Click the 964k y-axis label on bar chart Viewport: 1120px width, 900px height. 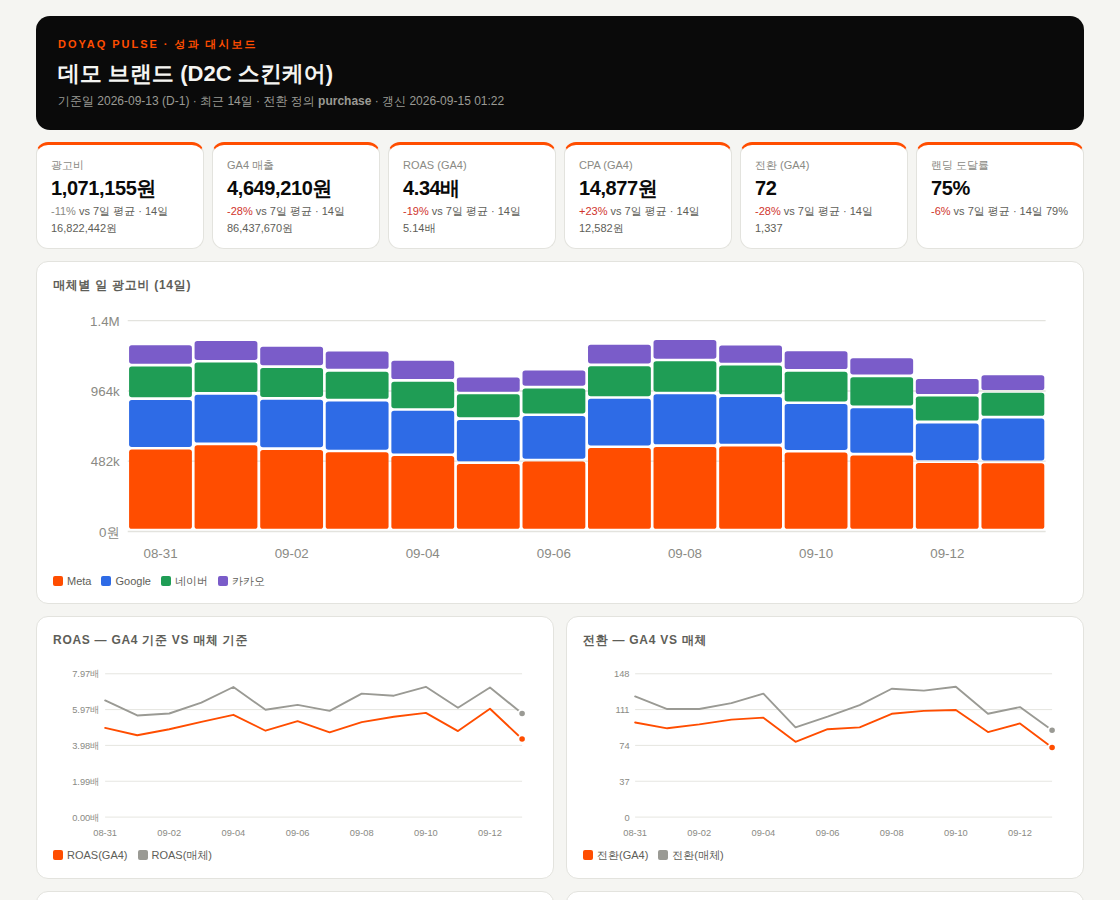coord(105,391)
